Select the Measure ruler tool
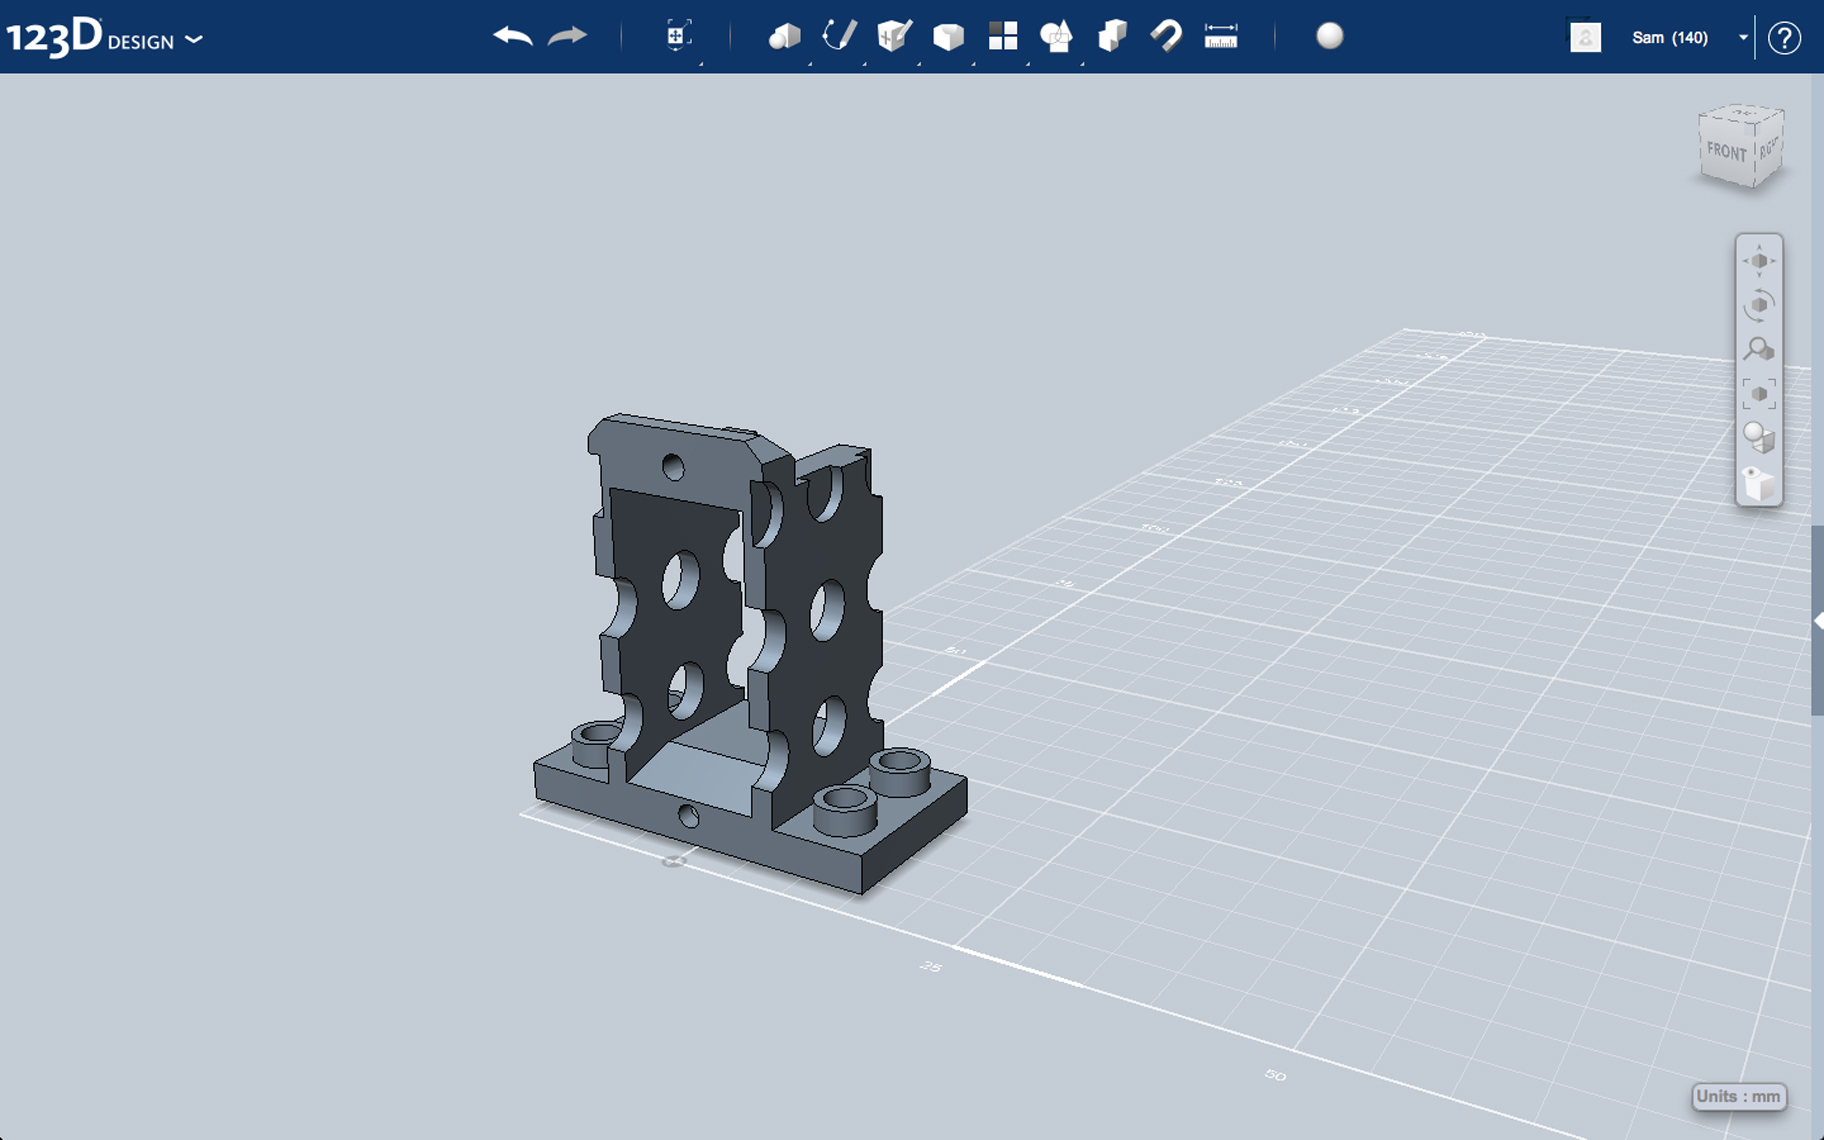The height and width of the screenshot is (1140, 1824). [1221, 37]
